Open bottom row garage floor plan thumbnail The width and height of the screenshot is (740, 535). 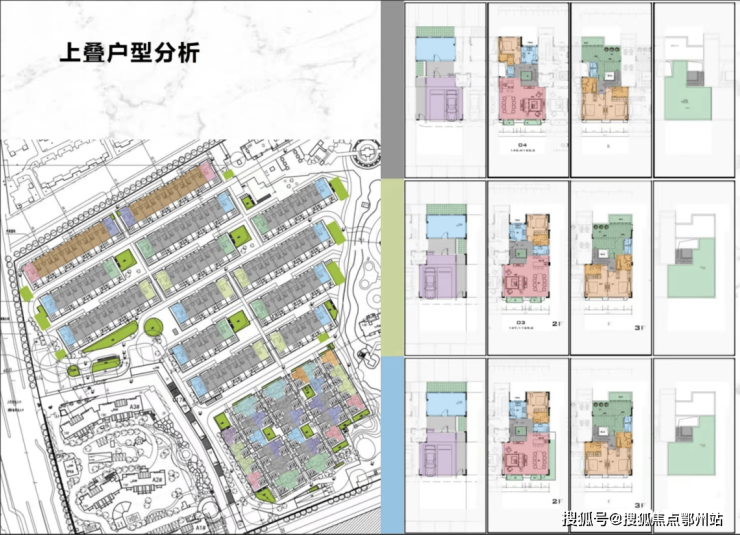(445, 445)
